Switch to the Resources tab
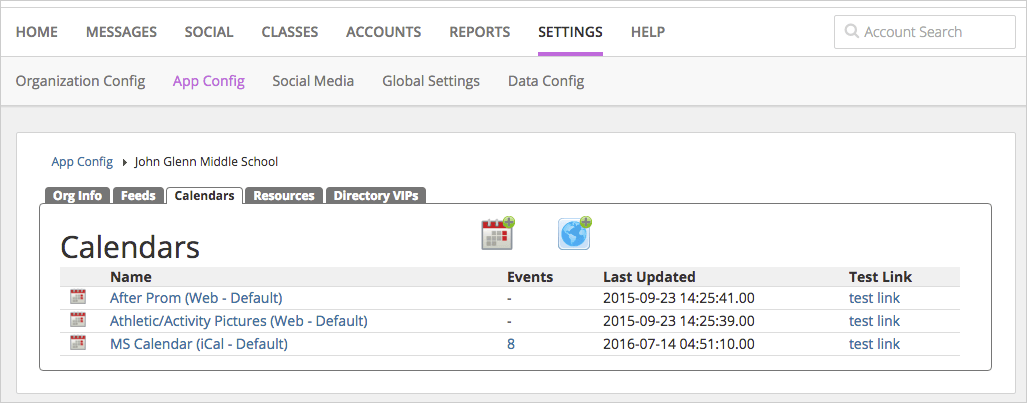1027x403 pixels. point(284,195)
